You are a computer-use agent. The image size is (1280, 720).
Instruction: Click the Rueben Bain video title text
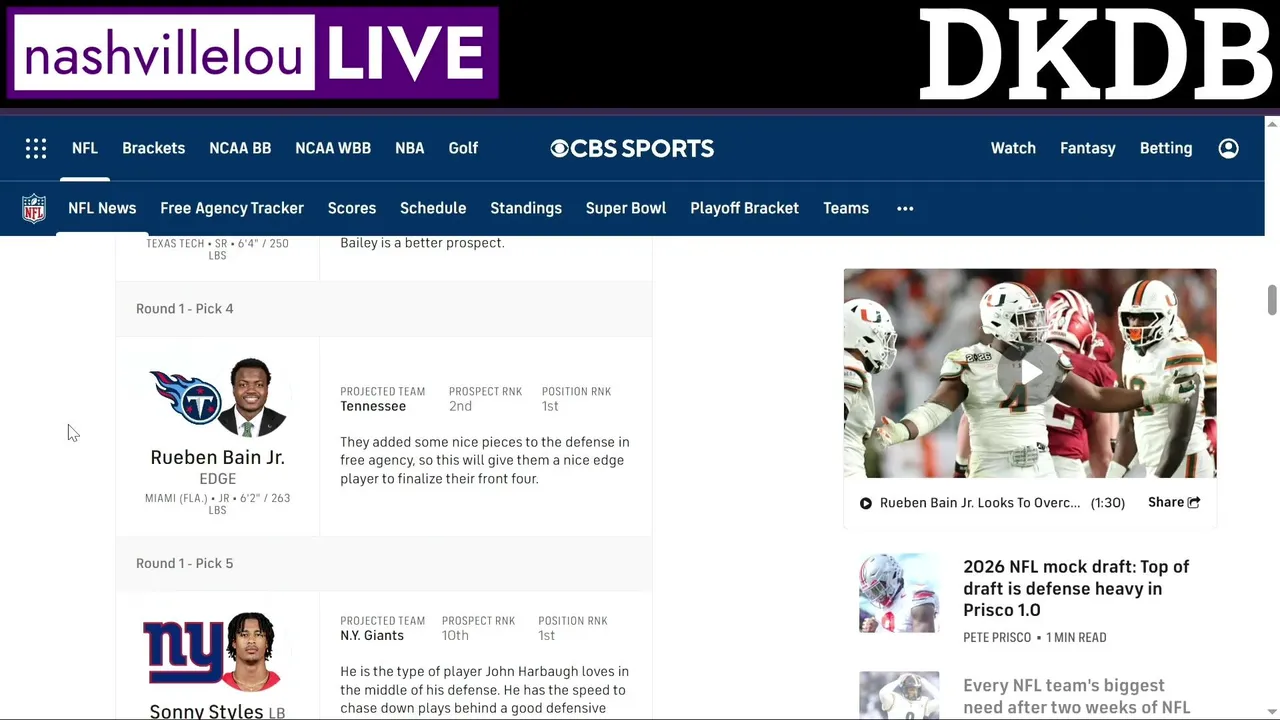pos(980,503)
